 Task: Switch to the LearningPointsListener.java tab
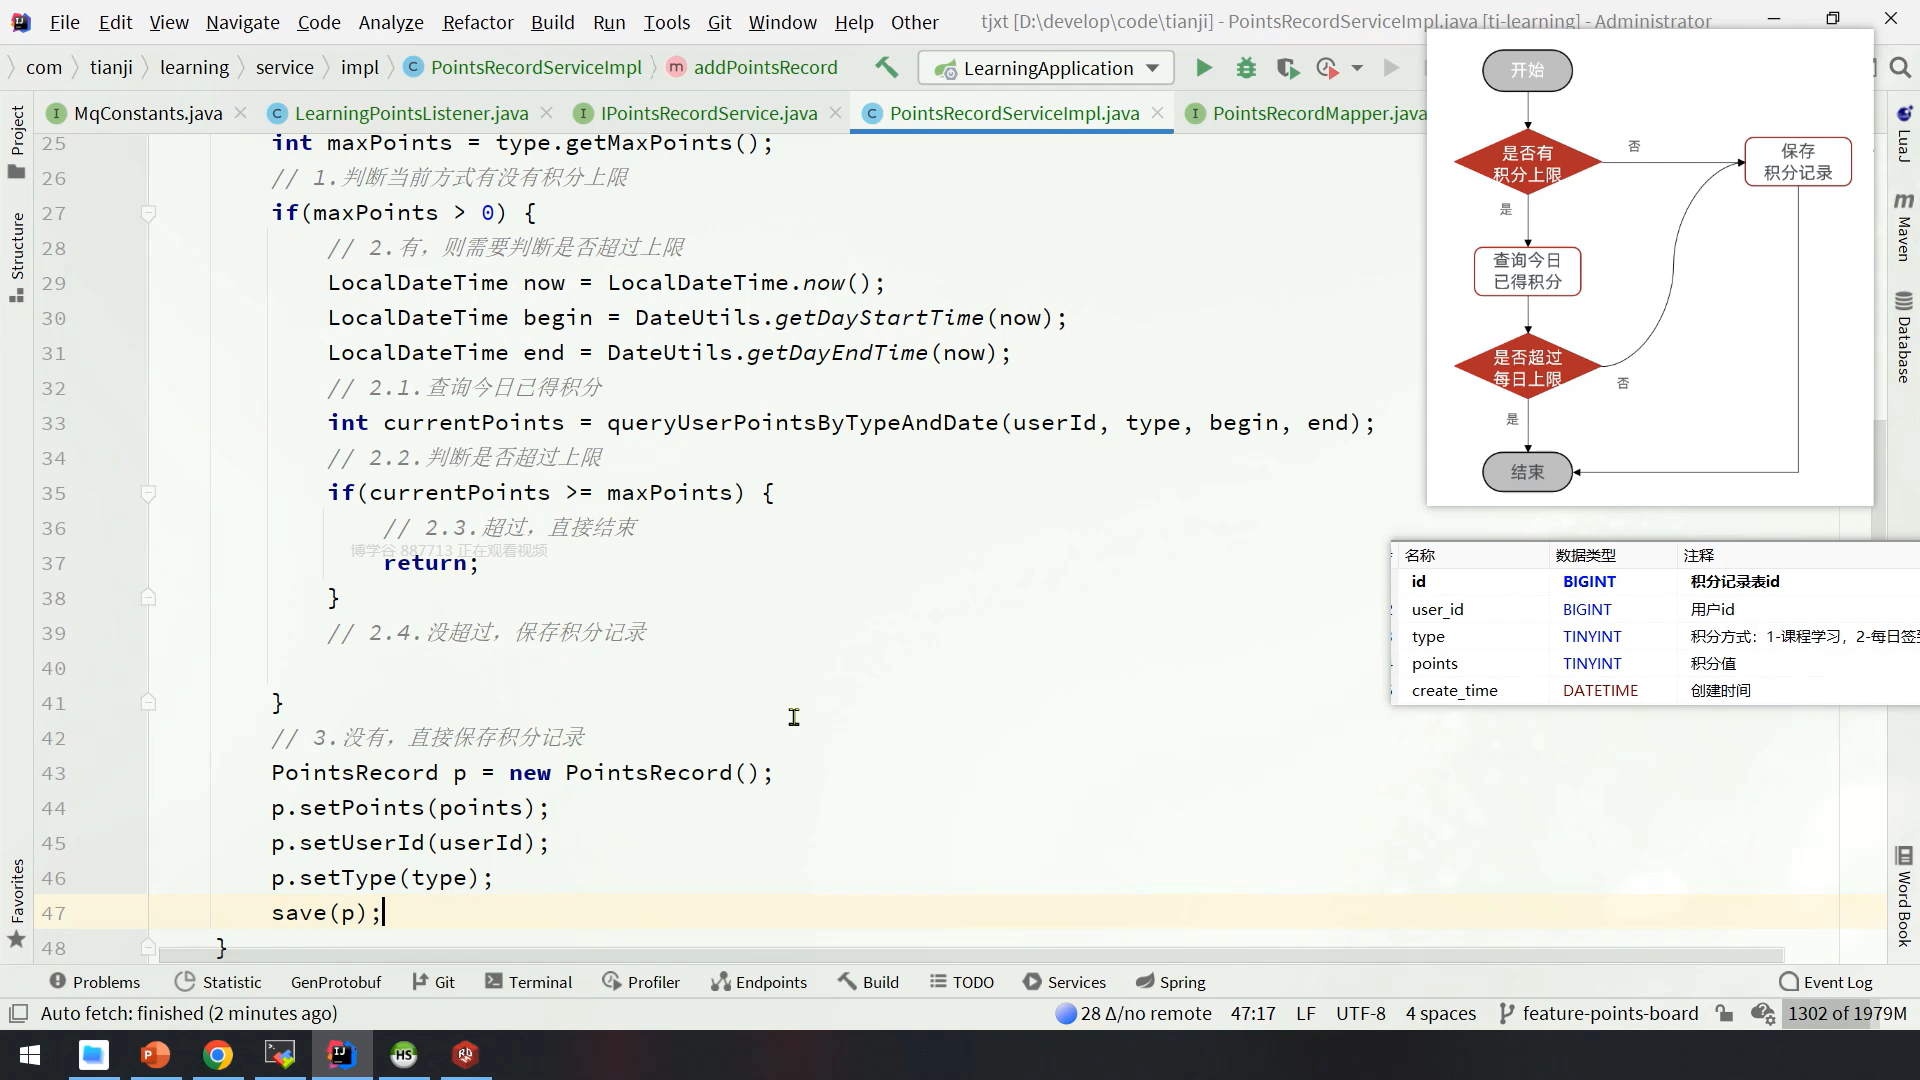pyautogui.click(x=411, y=113)
